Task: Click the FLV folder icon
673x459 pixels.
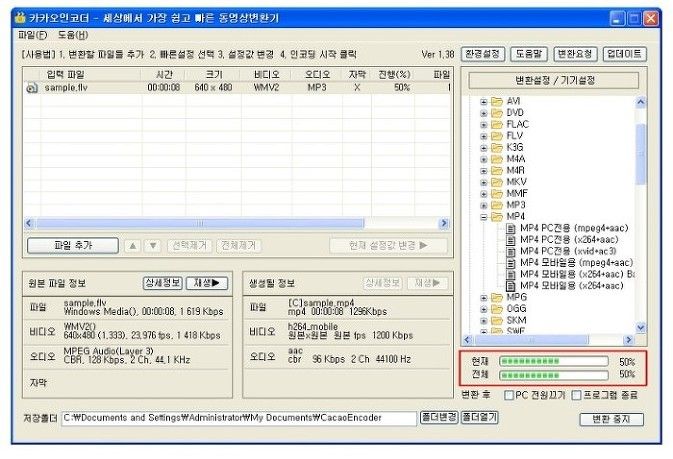Action: pos(497,136)
